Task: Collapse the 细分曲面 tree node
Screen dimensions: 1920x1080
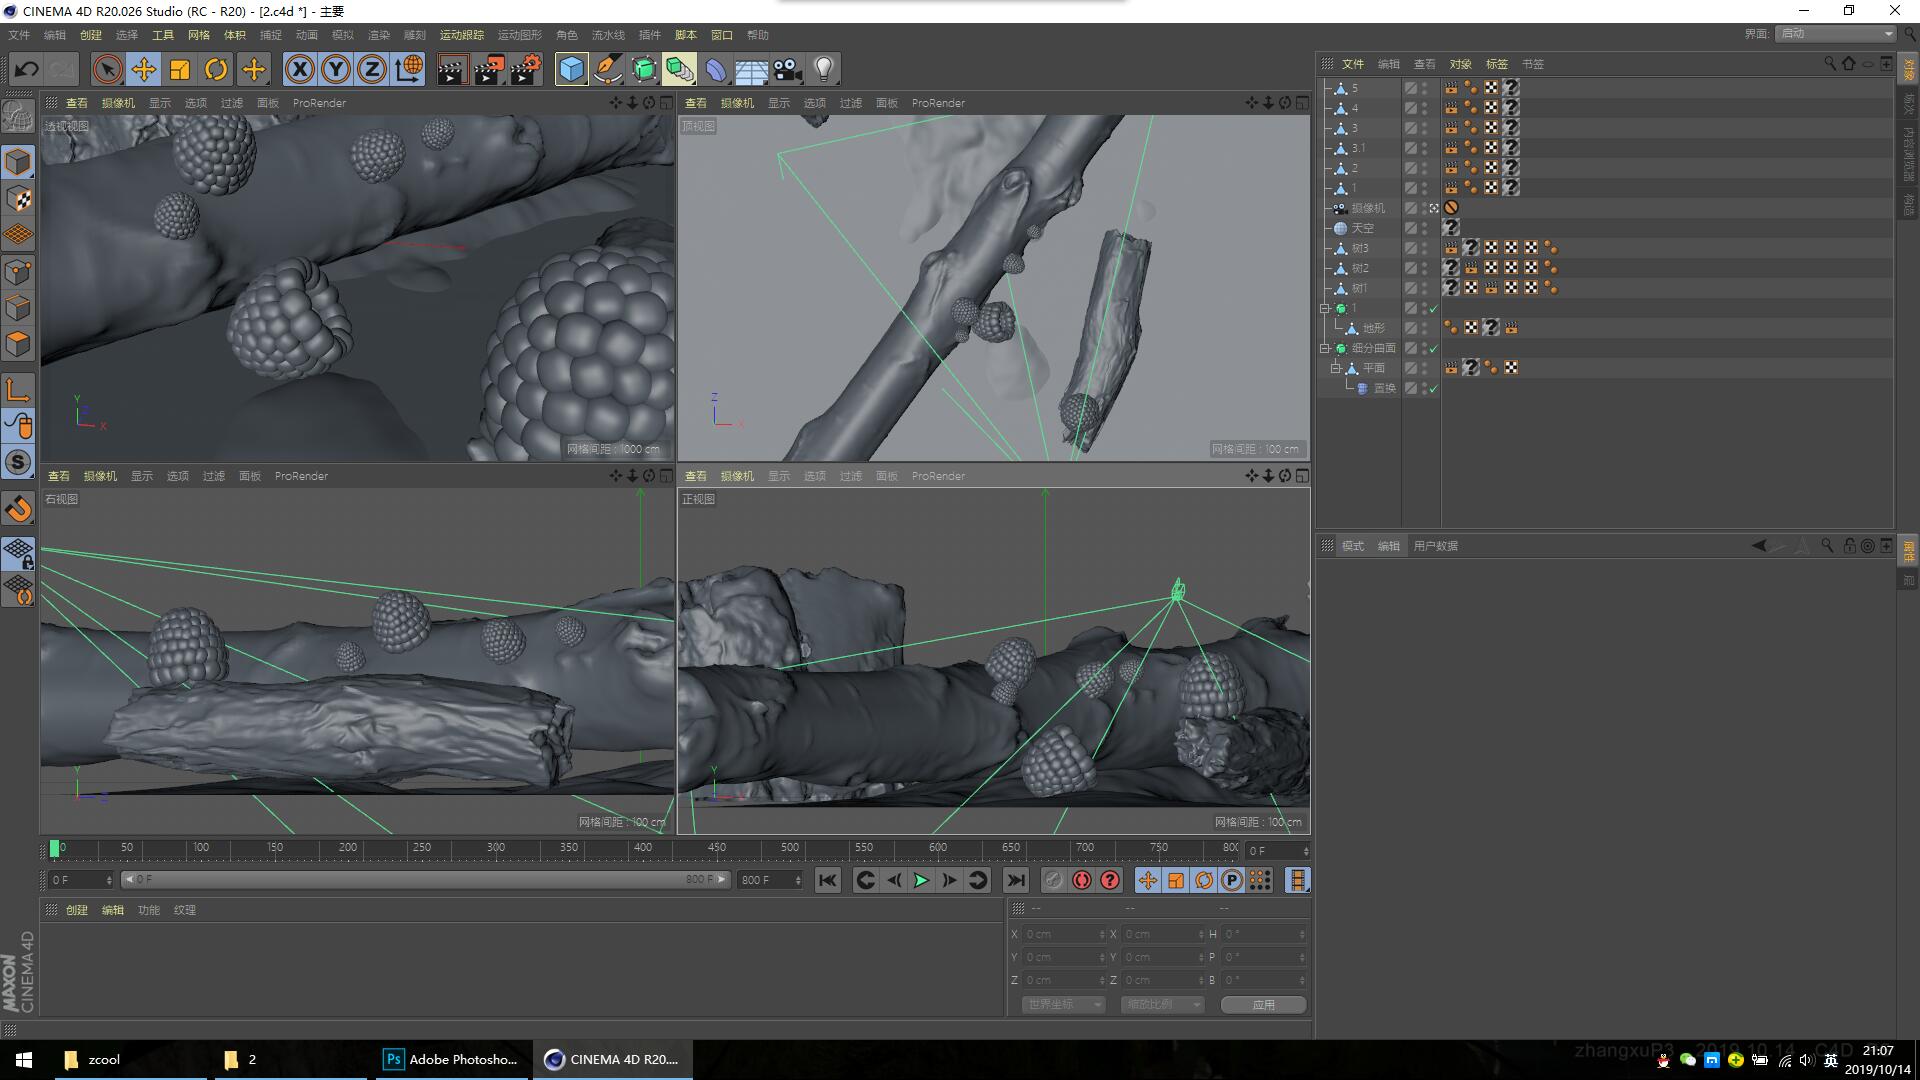Action: (x=1325, y=348)
